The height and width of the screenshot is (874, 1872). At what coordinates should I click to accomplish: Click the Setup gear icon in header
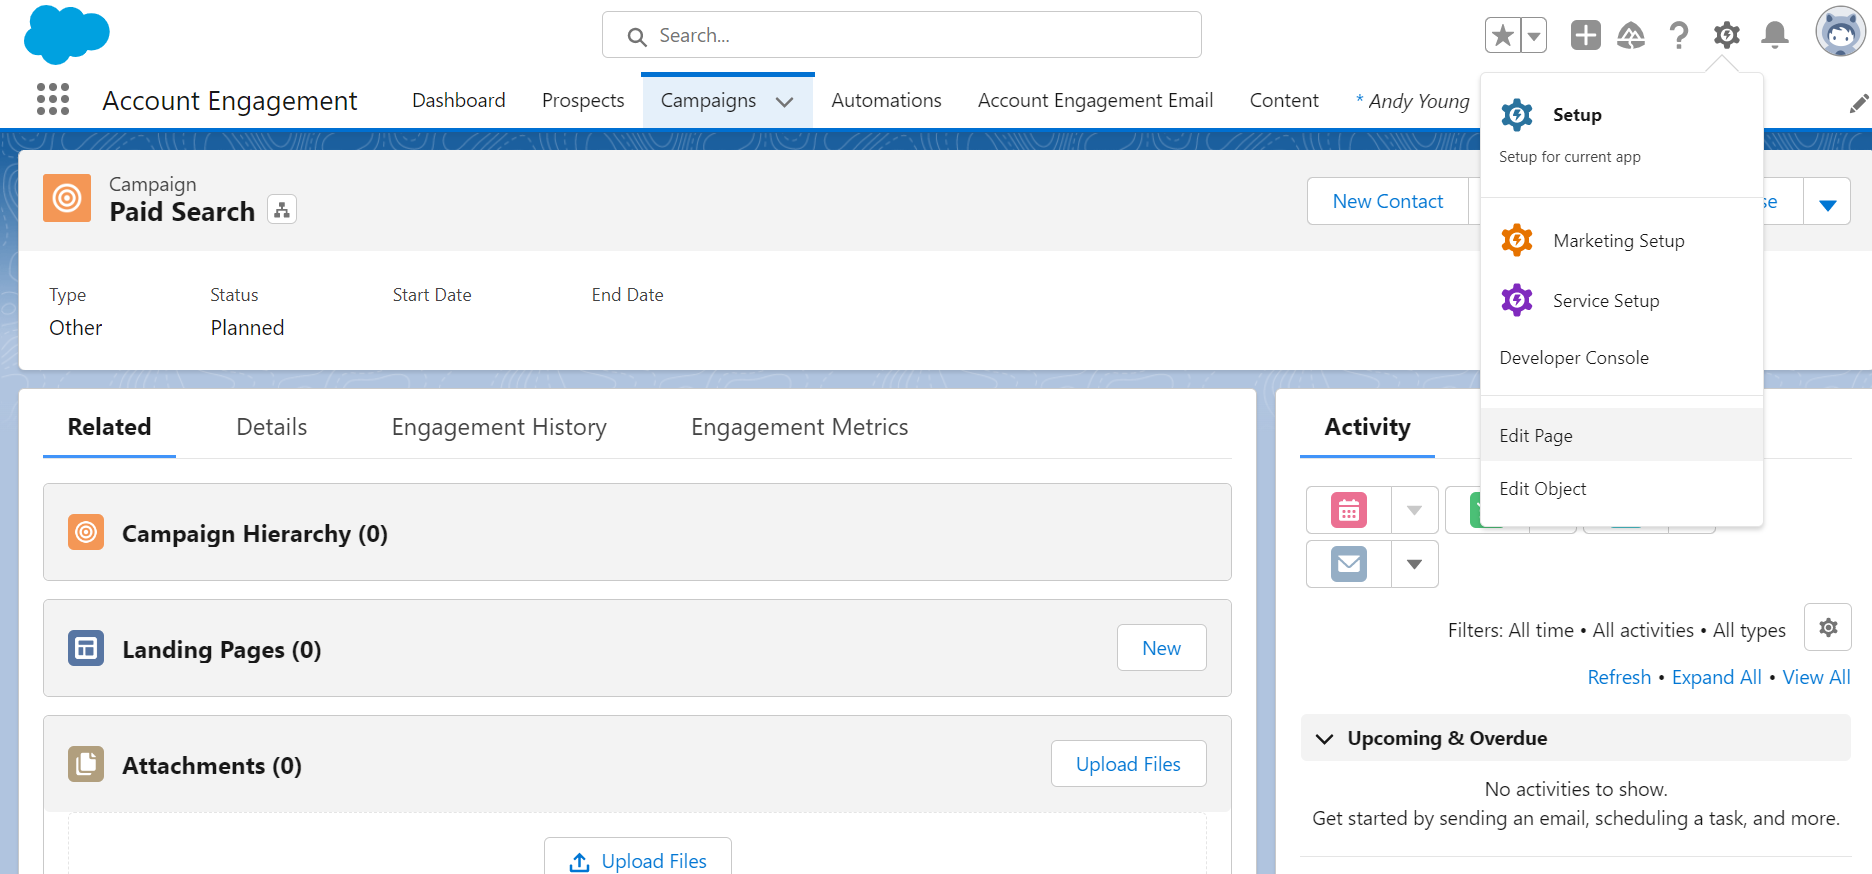[1727, 36]
